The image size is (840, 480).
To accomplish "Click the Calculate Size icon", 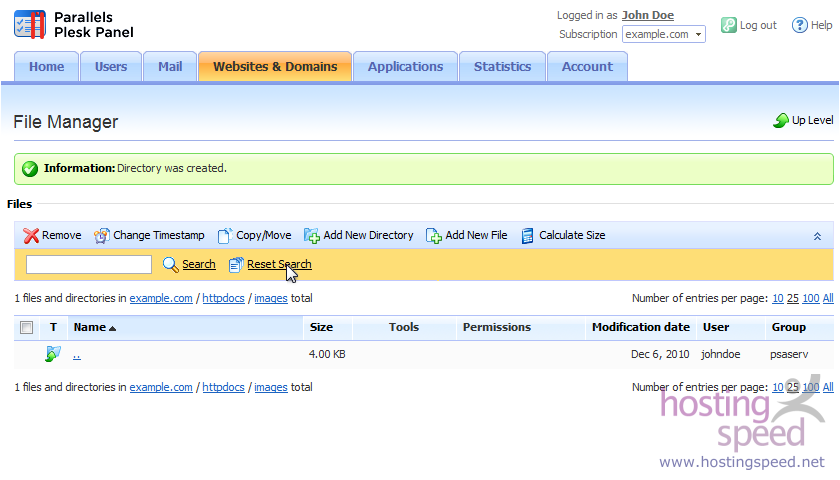I will point(528,236).
